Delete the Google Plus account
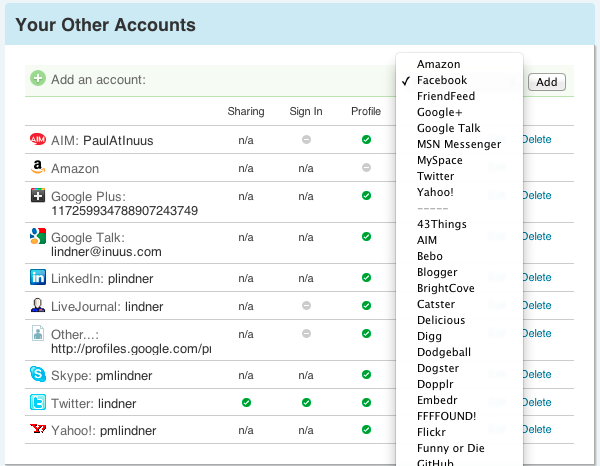Image resolution: width=600 pixels, height=466 pixels. (537, 195)
